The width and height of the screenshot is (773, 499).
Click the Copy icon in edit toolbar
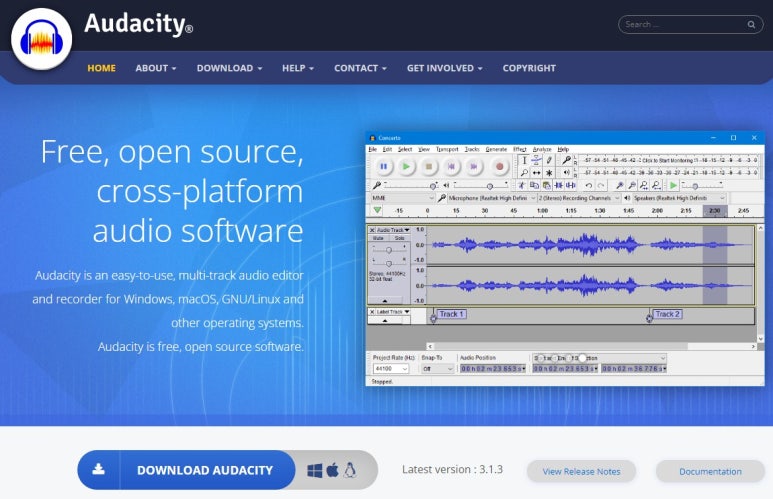tap(534, 185)
